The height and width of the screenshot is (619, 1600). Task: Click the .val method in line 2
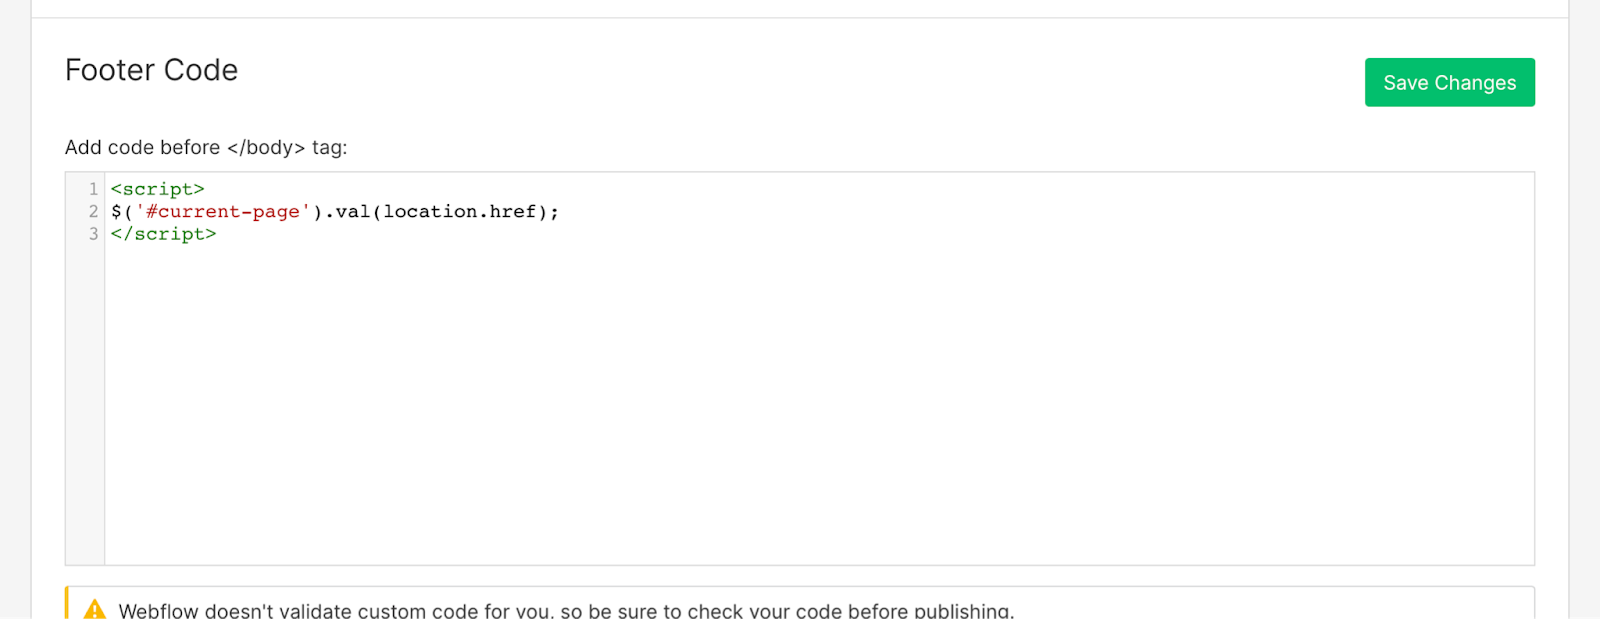(x=352, y=211)
